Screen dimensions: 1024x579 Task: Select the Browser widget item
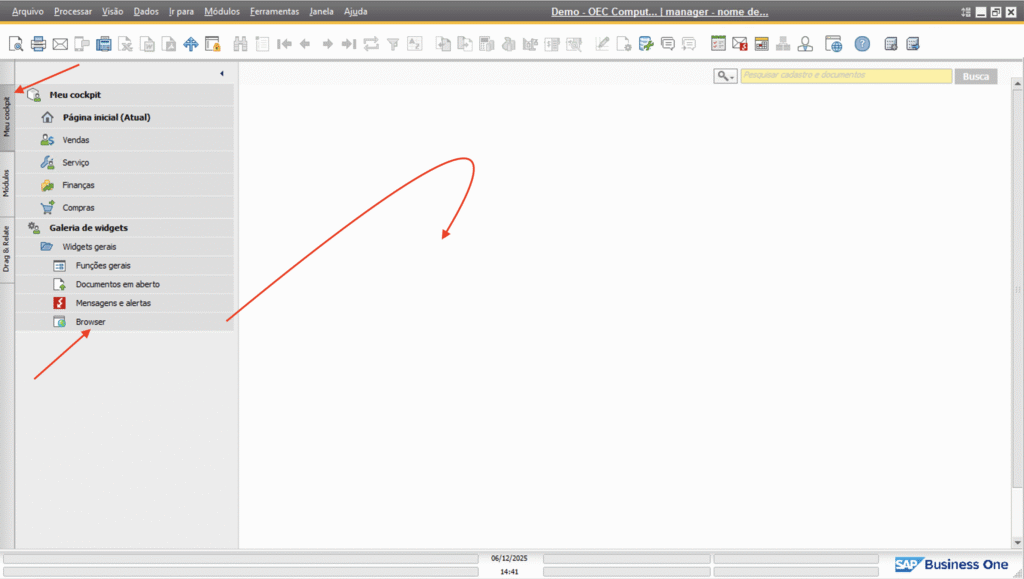click(x=90, y=322)
